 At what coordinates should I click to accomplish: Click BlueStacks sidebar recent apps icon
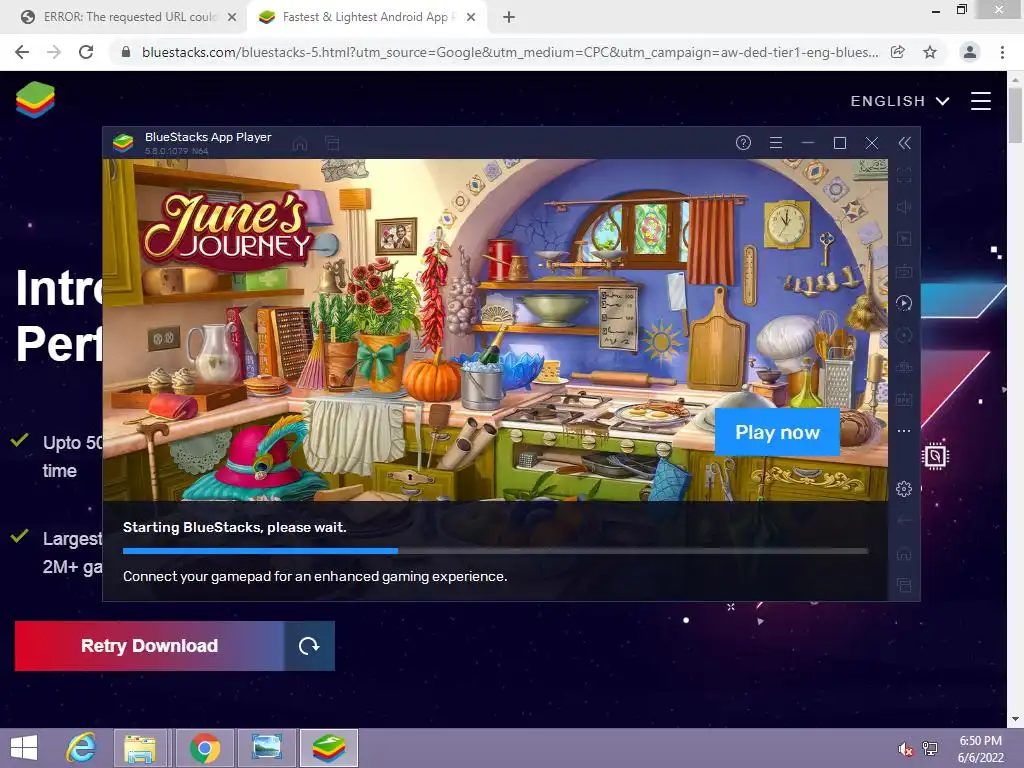coord(904,585)
